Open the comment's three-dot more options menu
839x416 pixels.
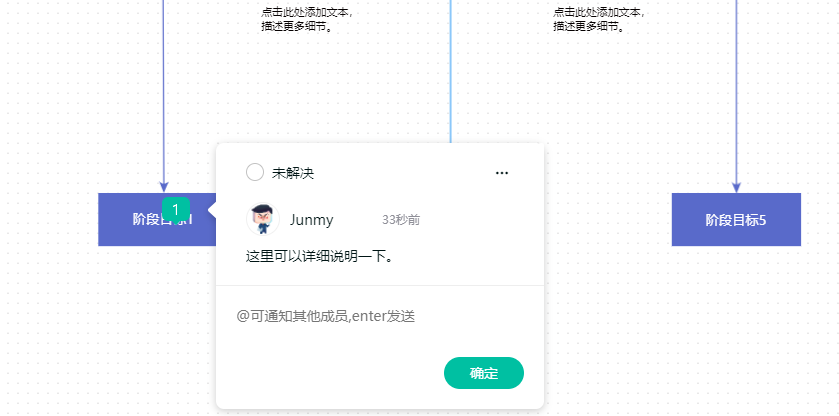tap(501, 173)
